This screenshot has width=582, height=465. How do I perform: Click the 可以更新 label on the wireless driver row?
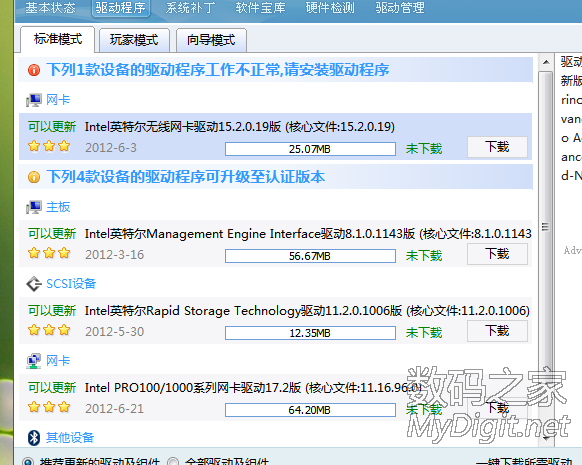click(x=52, y=127)
